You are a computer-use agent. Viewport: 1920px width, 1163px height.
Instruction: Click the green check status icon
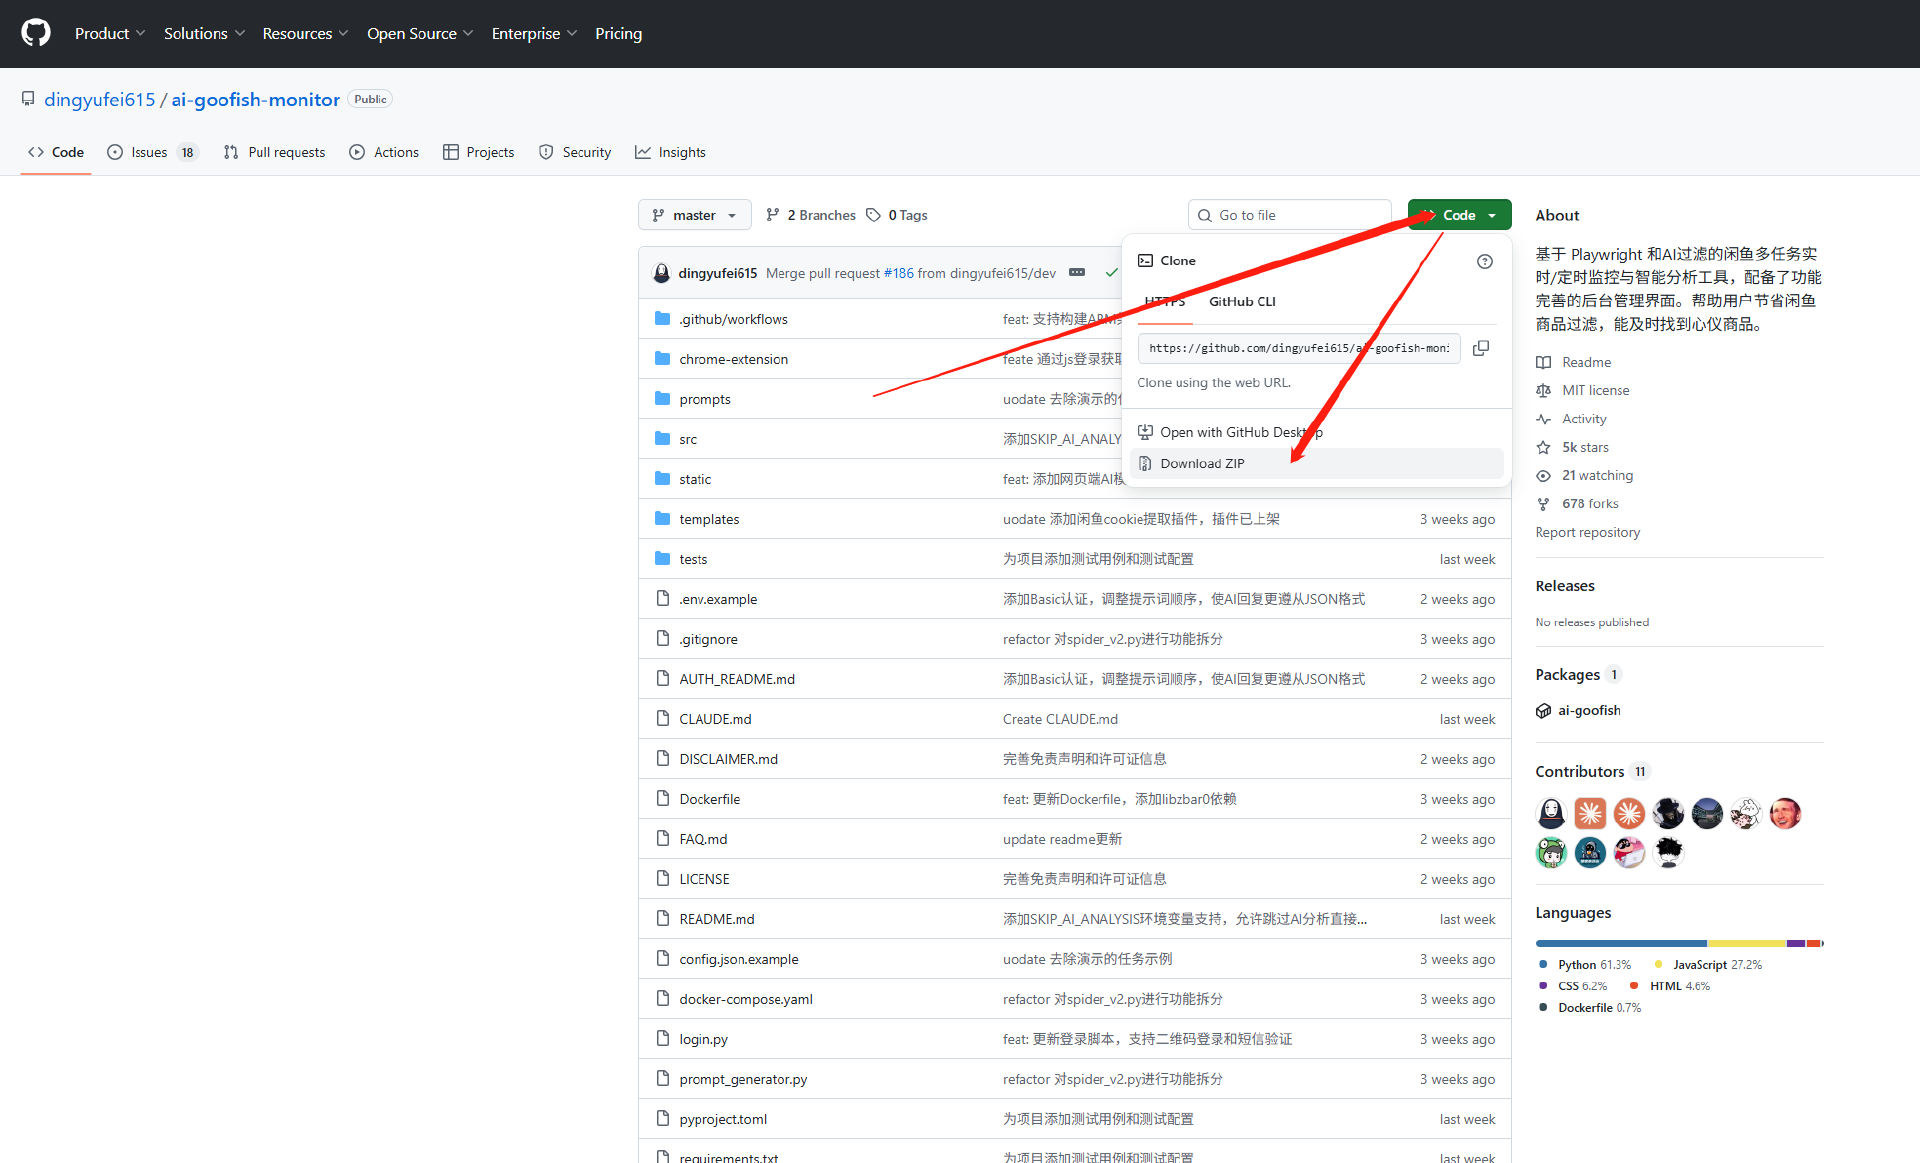pos(1111,273)
